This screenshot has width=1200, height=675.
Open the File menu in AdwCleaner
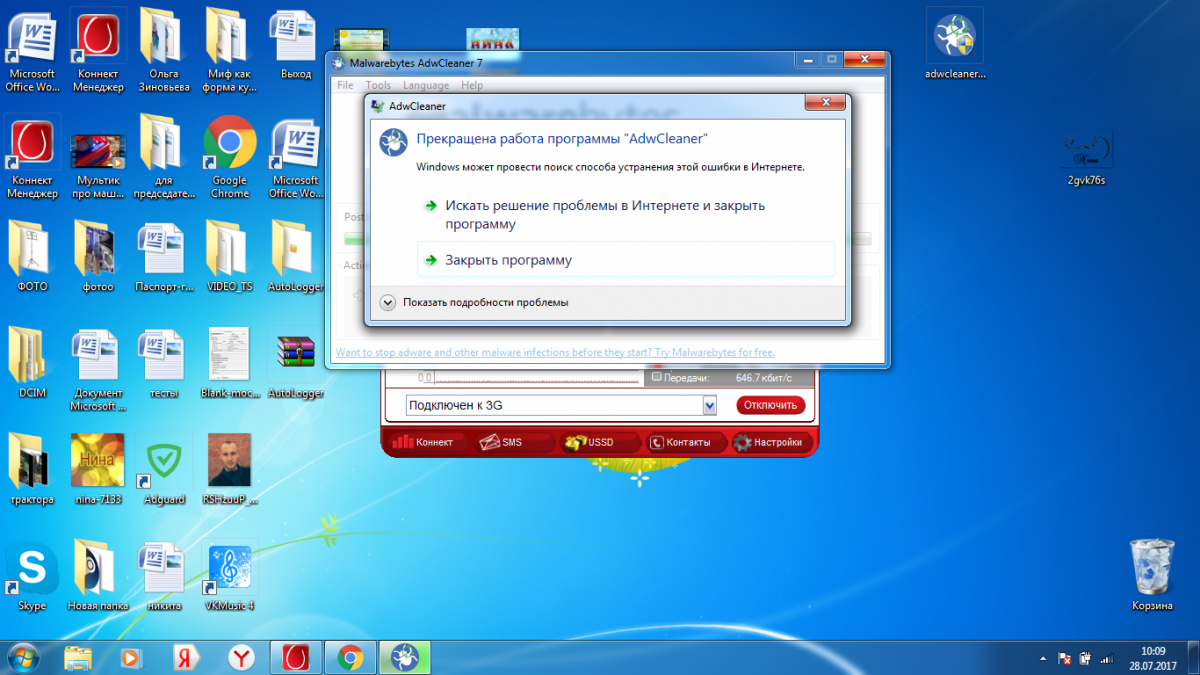click(x=345, y=86)
